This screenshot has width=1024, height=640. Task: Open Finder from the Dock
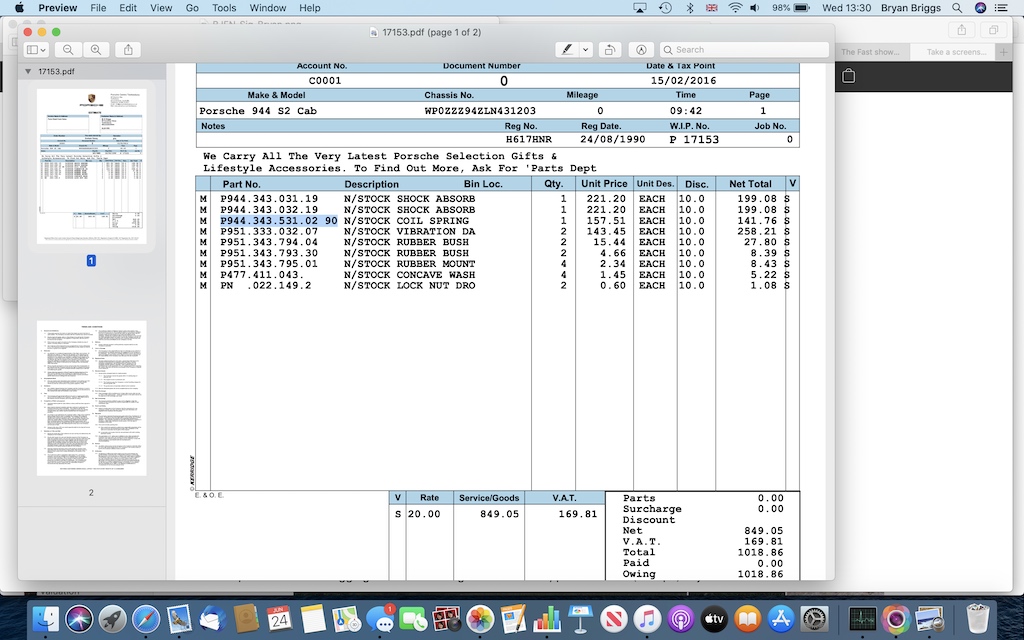pos(45,618)
